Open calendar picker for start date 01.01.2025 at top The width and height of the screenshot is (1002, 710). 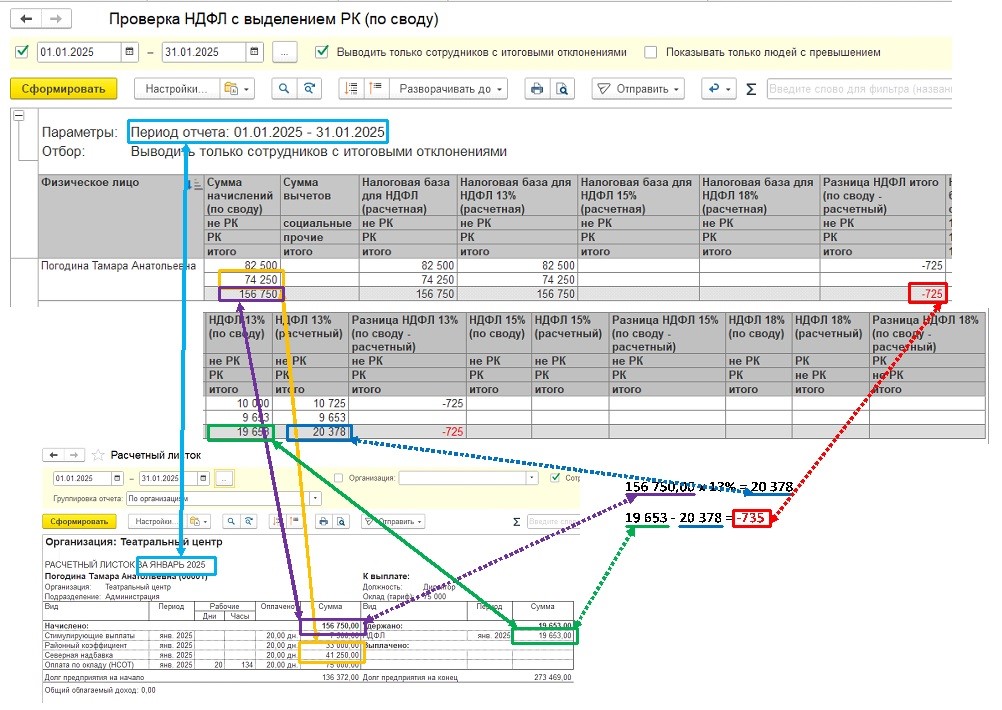130,52
